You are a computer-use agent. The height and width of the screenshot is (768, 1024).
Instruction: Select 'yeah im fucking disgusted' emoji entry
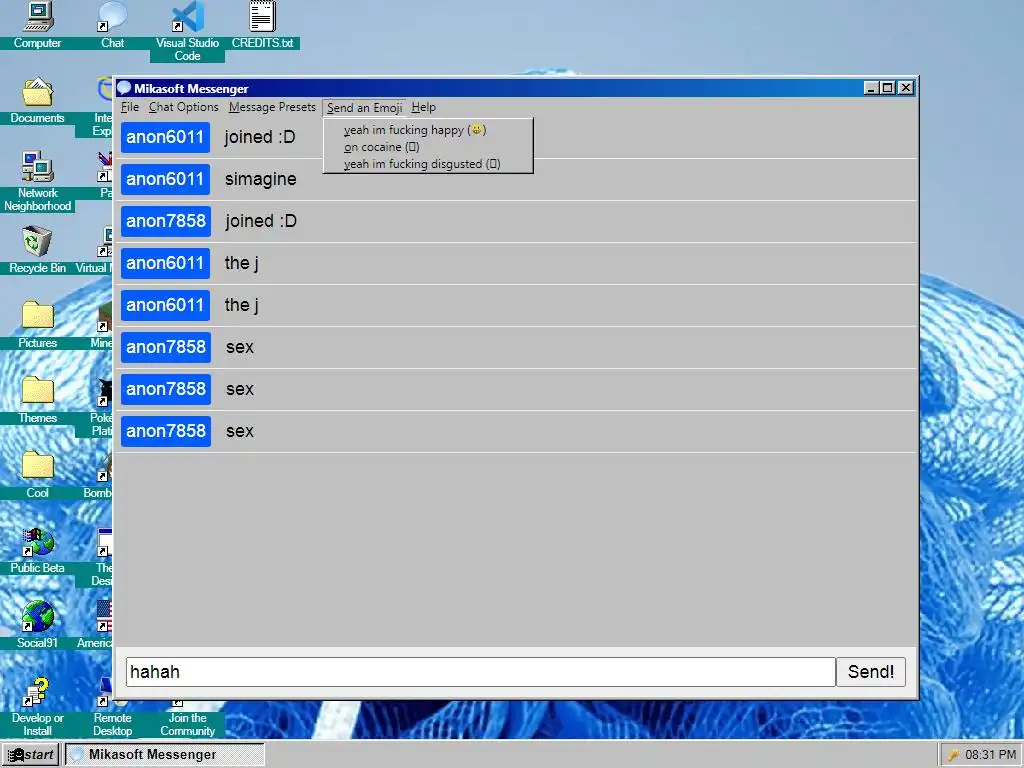428,164
